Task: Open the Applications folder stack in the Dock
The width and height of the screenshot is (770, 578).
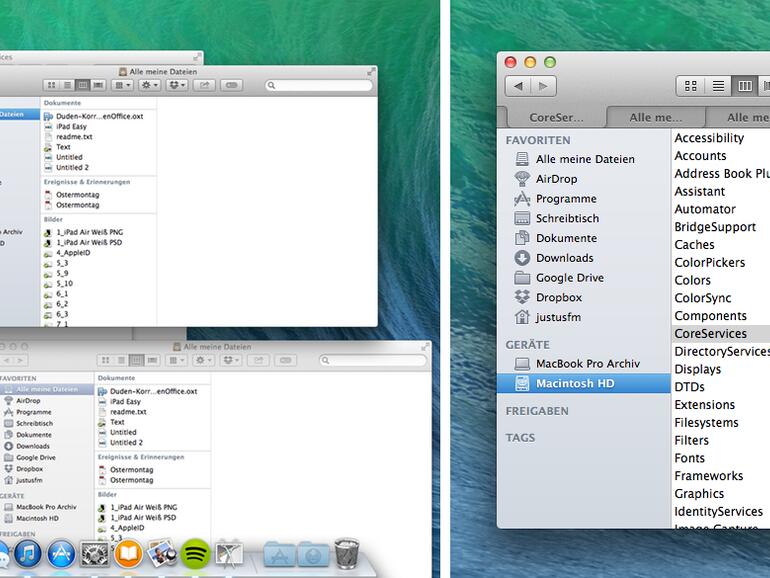Action: [x=279, y=554]
